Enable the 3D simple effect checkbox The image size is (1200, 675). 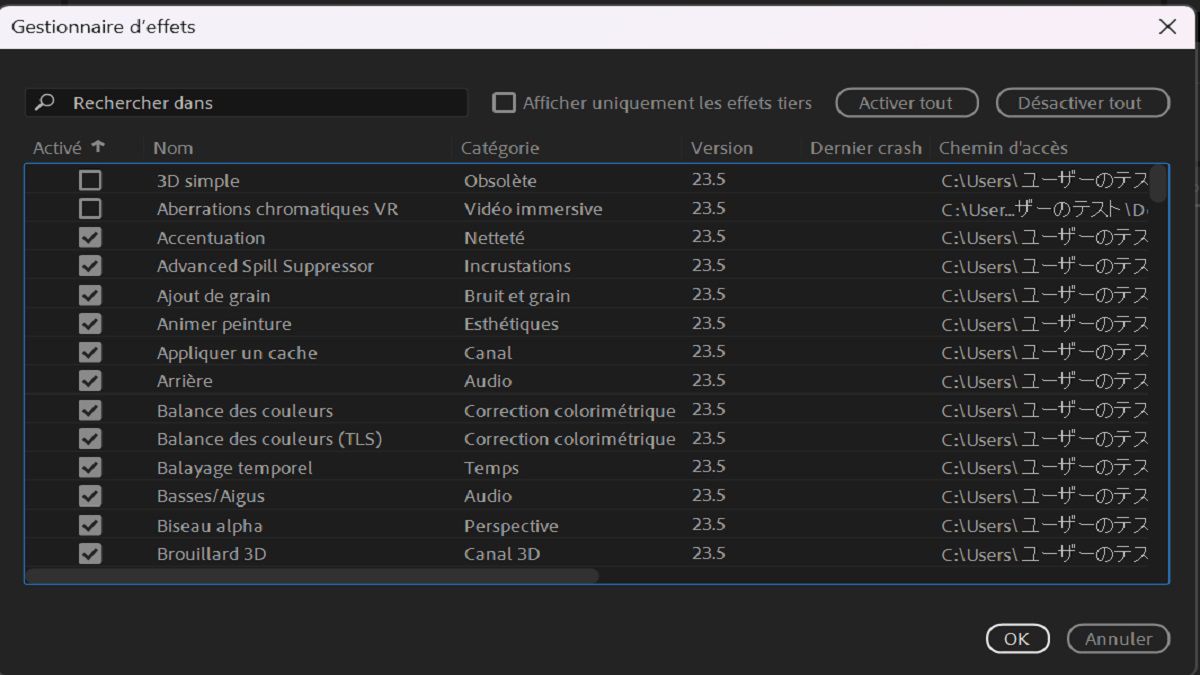coord(91,181)
